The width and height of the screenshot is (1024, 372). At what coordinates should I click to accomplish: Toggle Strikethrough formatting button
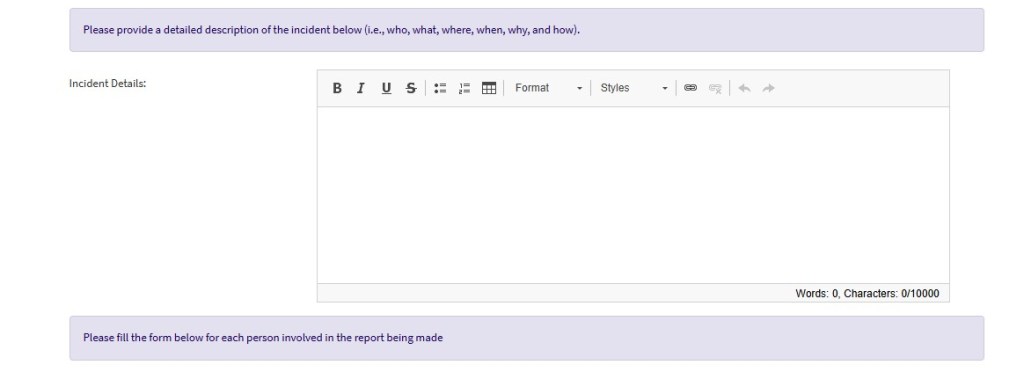(411, 88)
